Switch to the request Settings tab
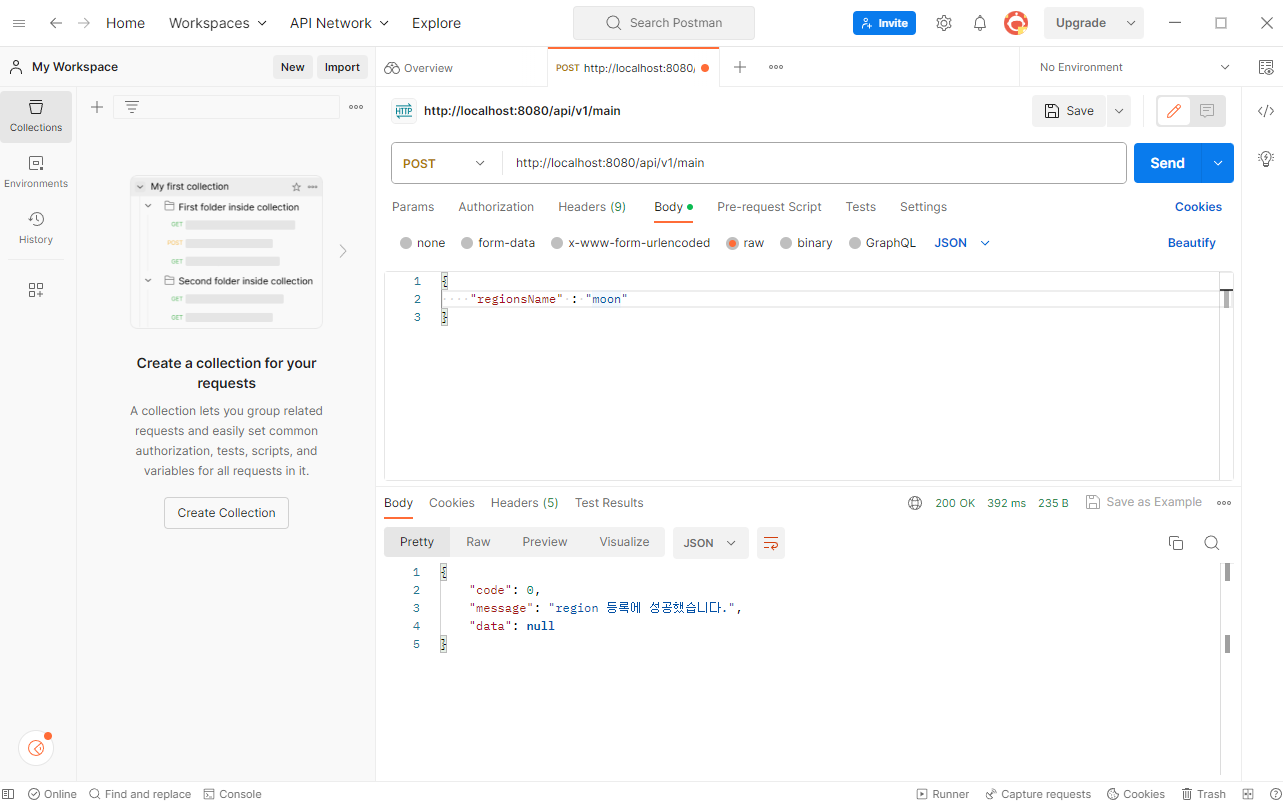 [x=923, y=207]
